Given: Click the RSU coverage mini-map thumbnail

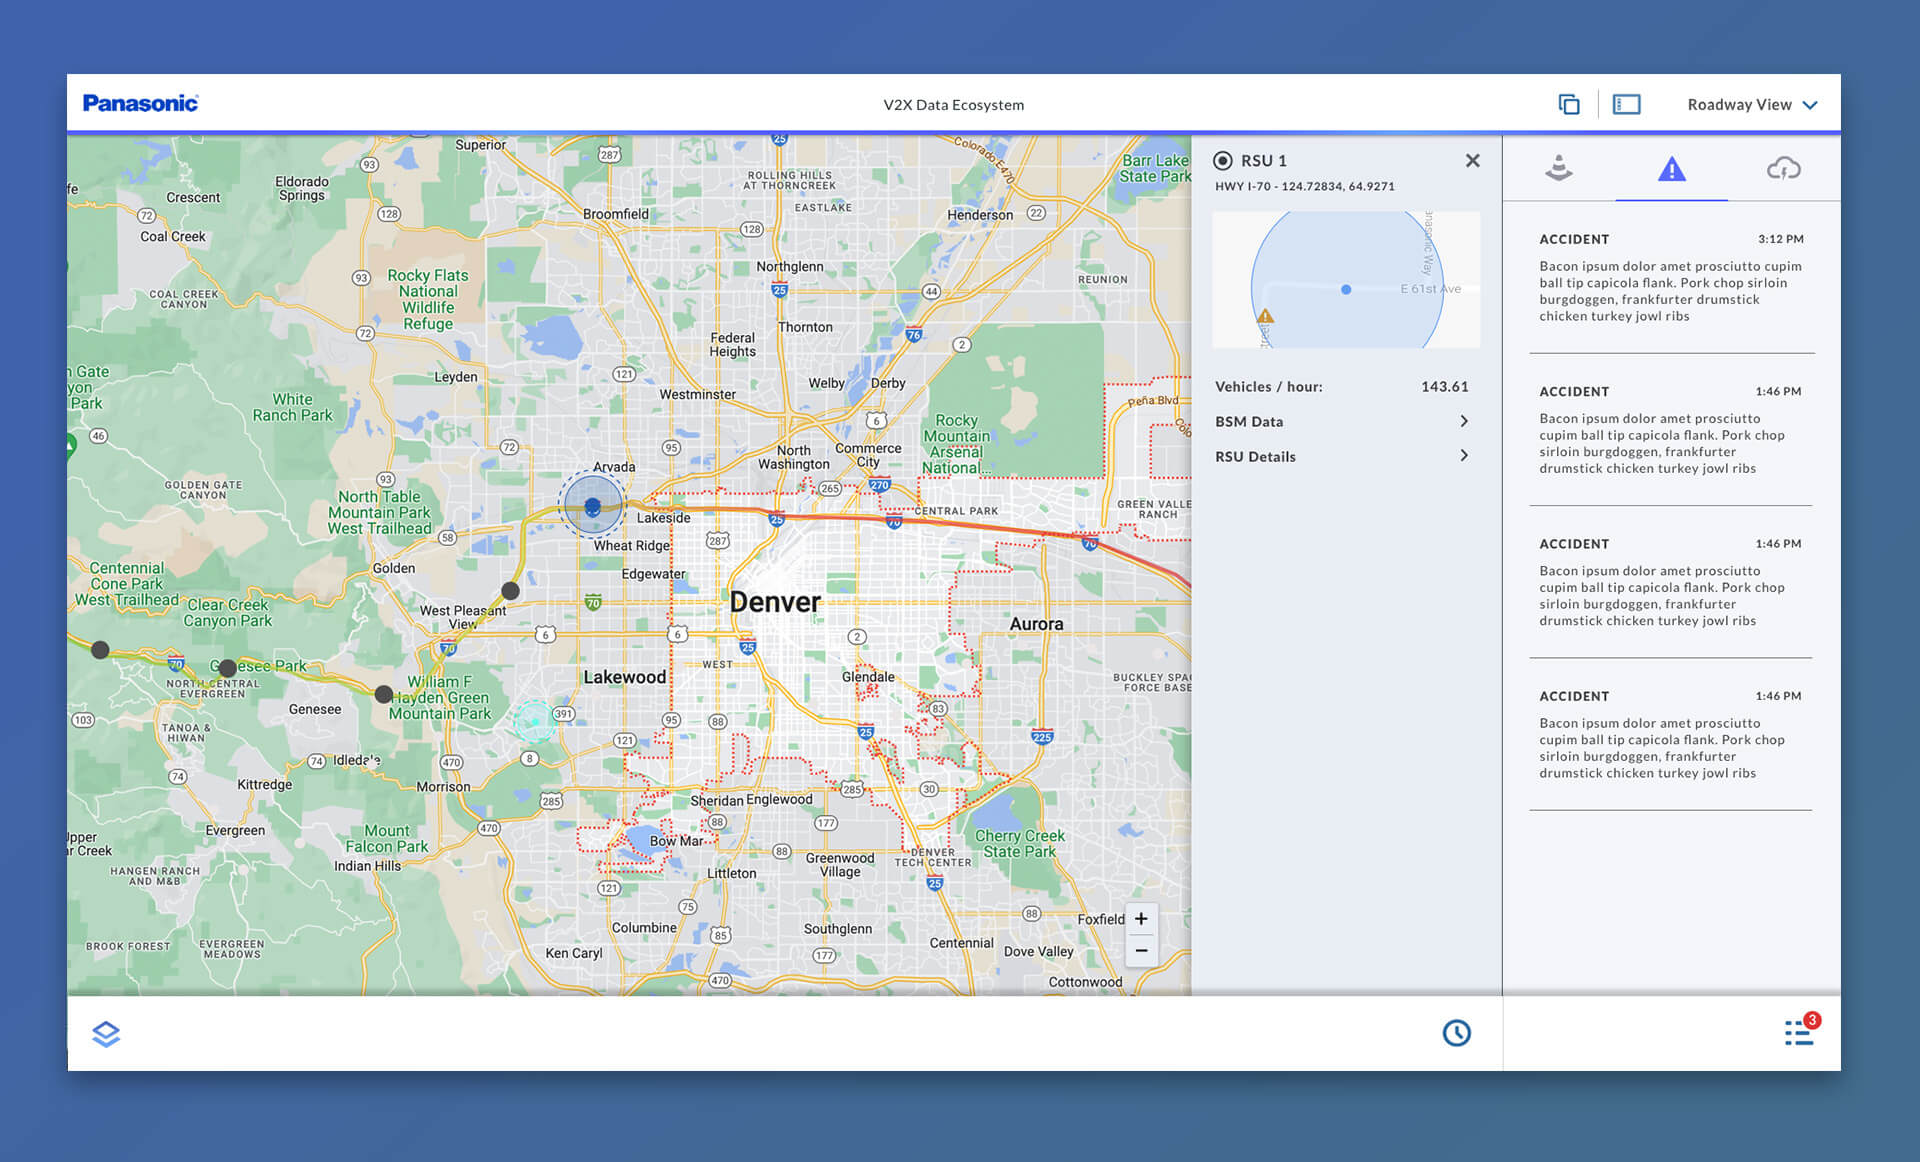Looking at the screenshot, I should (x=1345, y=280).
